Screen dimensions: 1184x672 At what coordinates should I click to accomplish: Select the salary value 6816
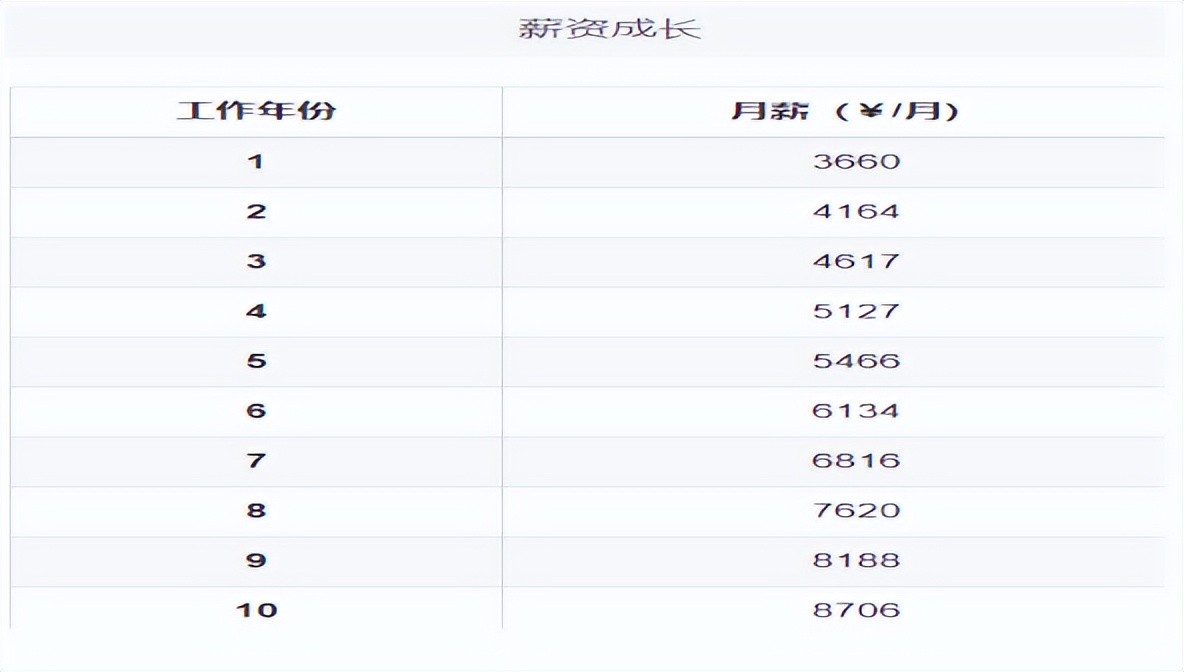tap(856, 461)
